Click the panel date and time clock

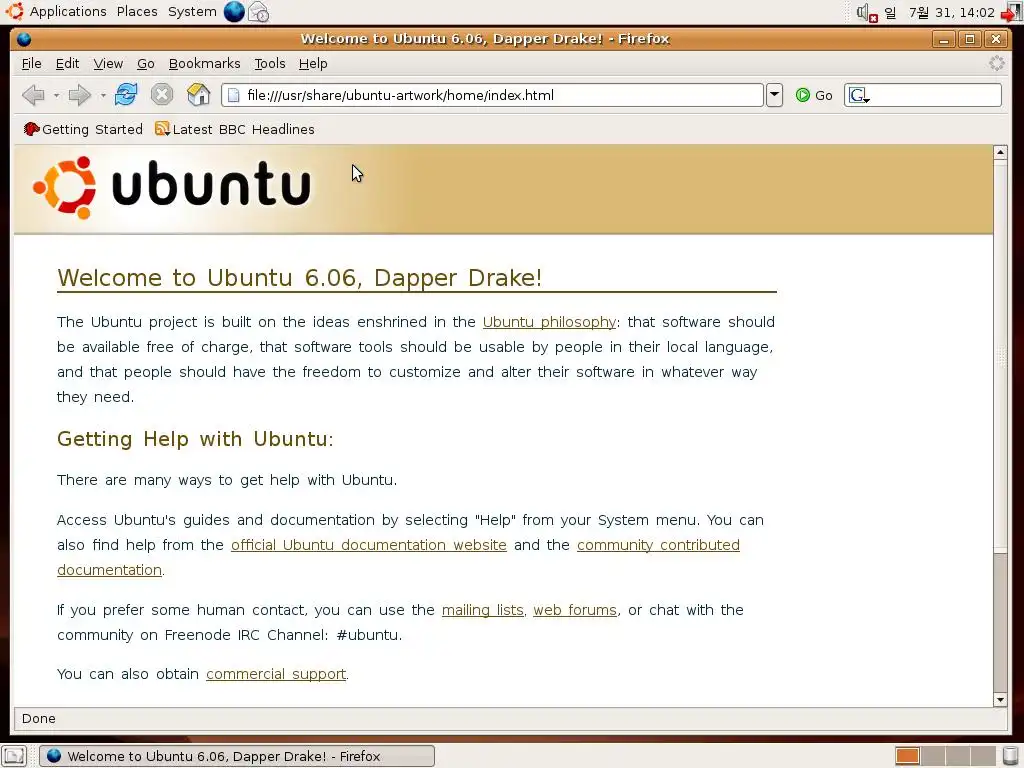pos(939,12)
